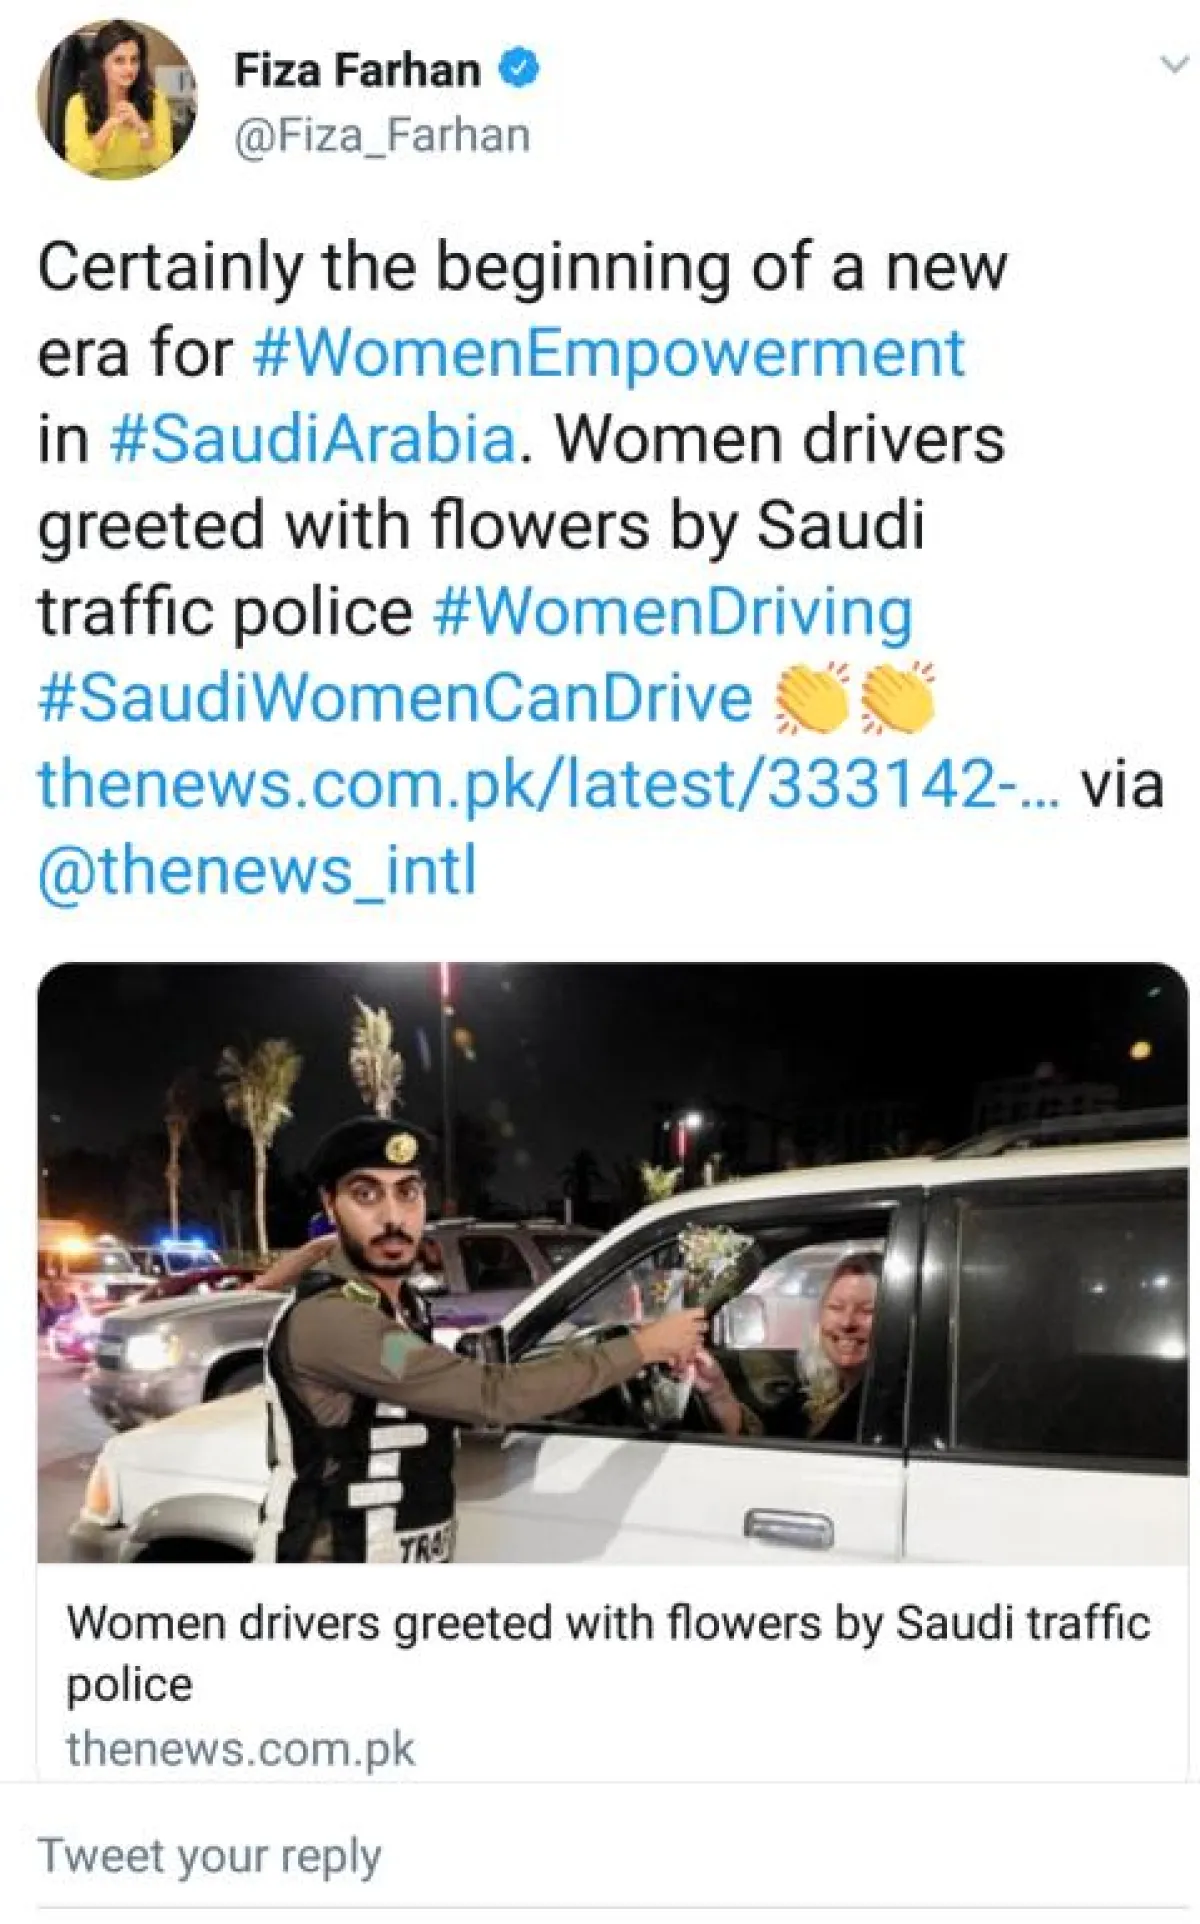
Task: Click the blue verified badge
Action: (519, 70)
